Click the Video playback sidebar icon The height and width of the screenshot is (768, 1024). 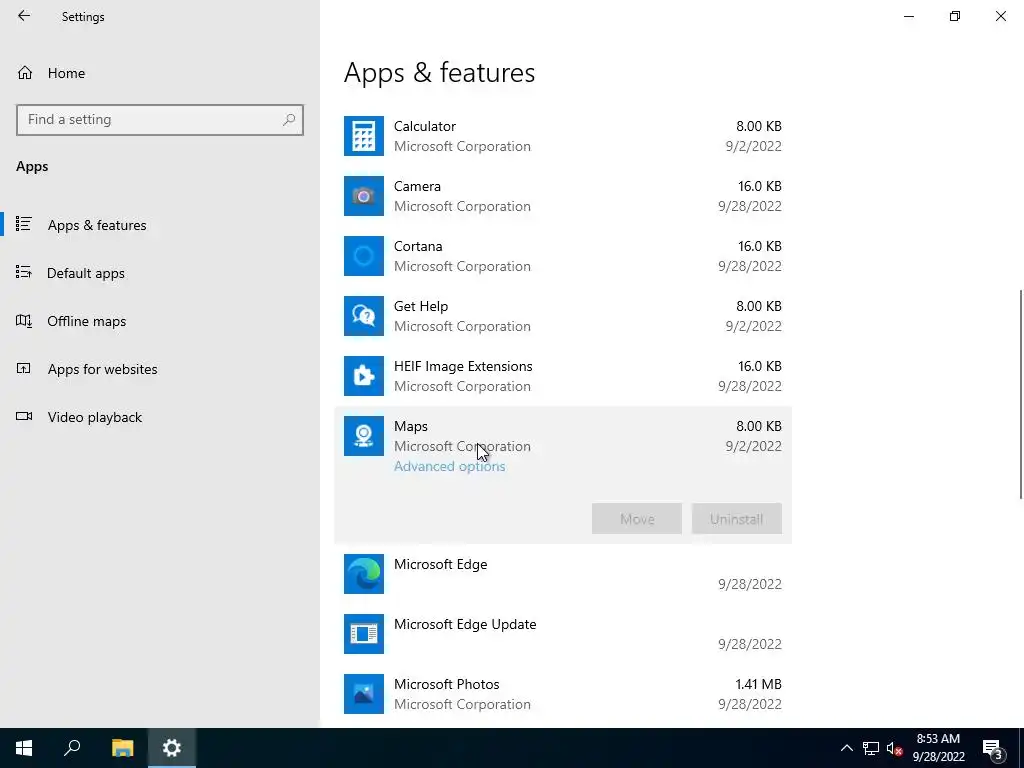(24, 417)
